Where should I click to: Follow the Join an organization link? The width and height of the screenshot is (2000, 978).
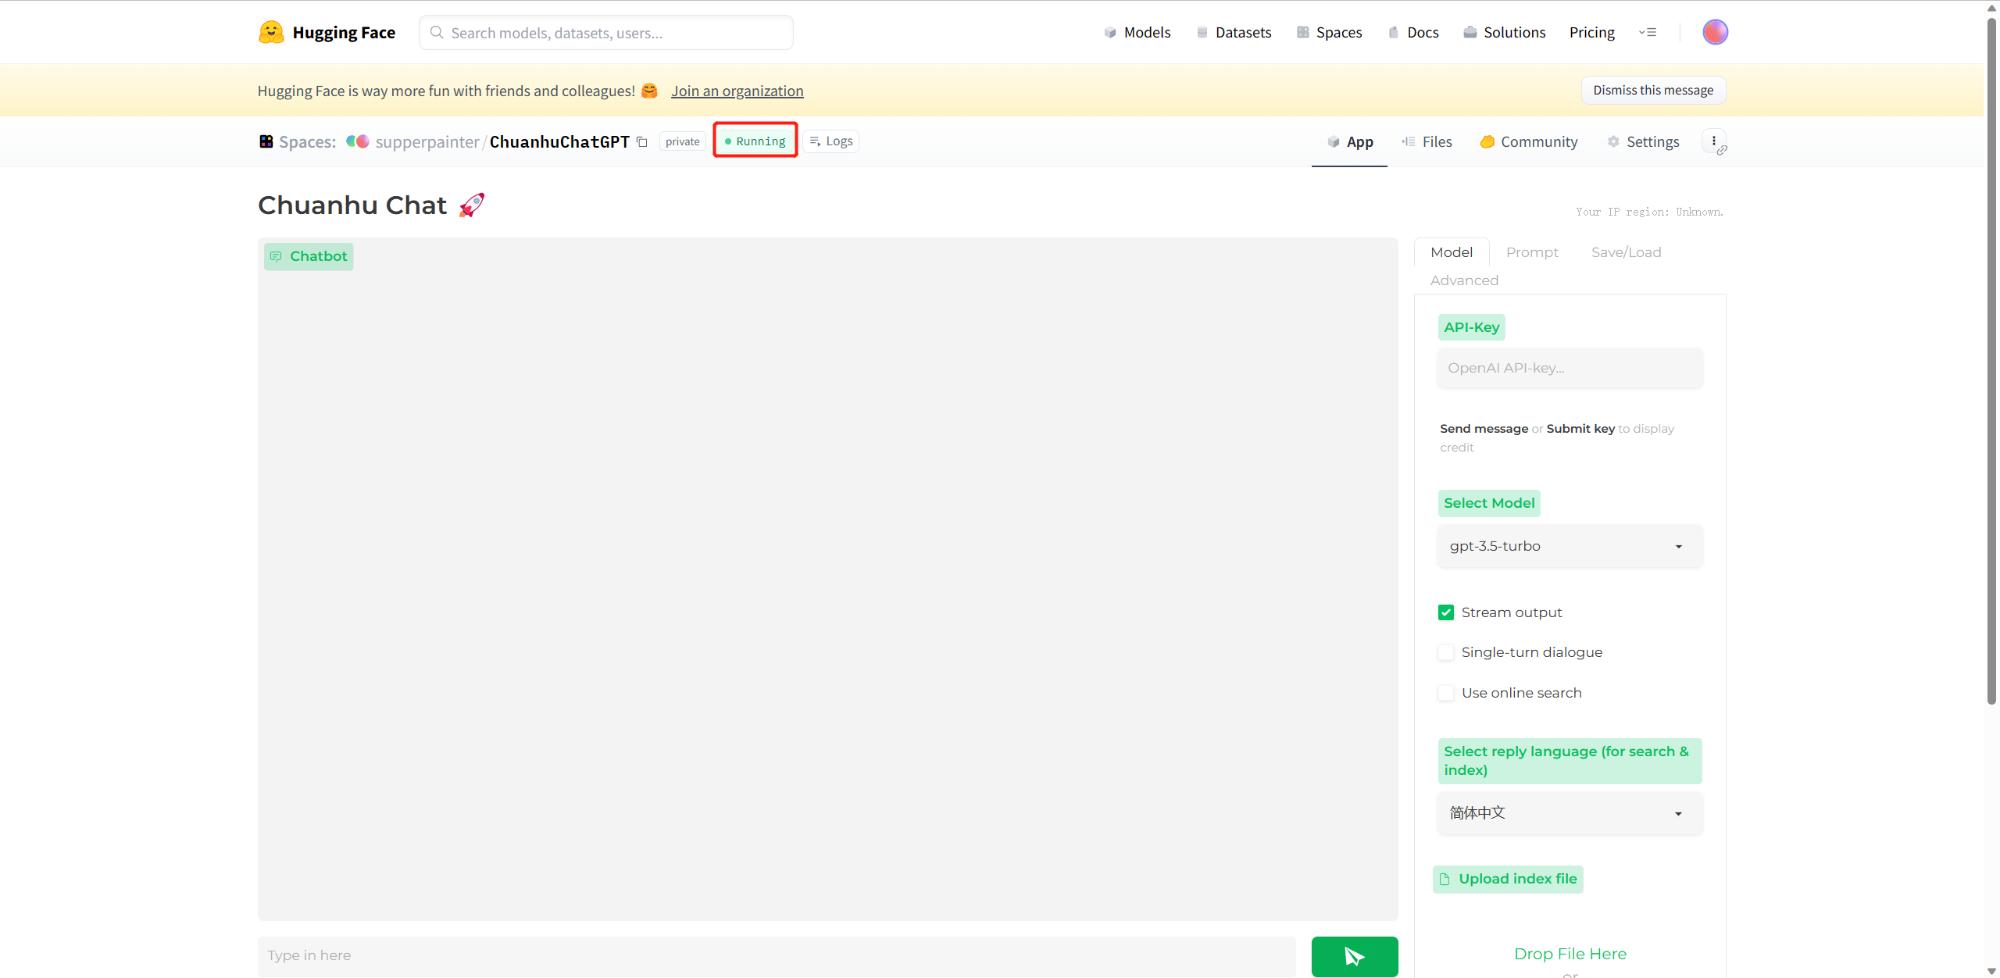[737, 91]
